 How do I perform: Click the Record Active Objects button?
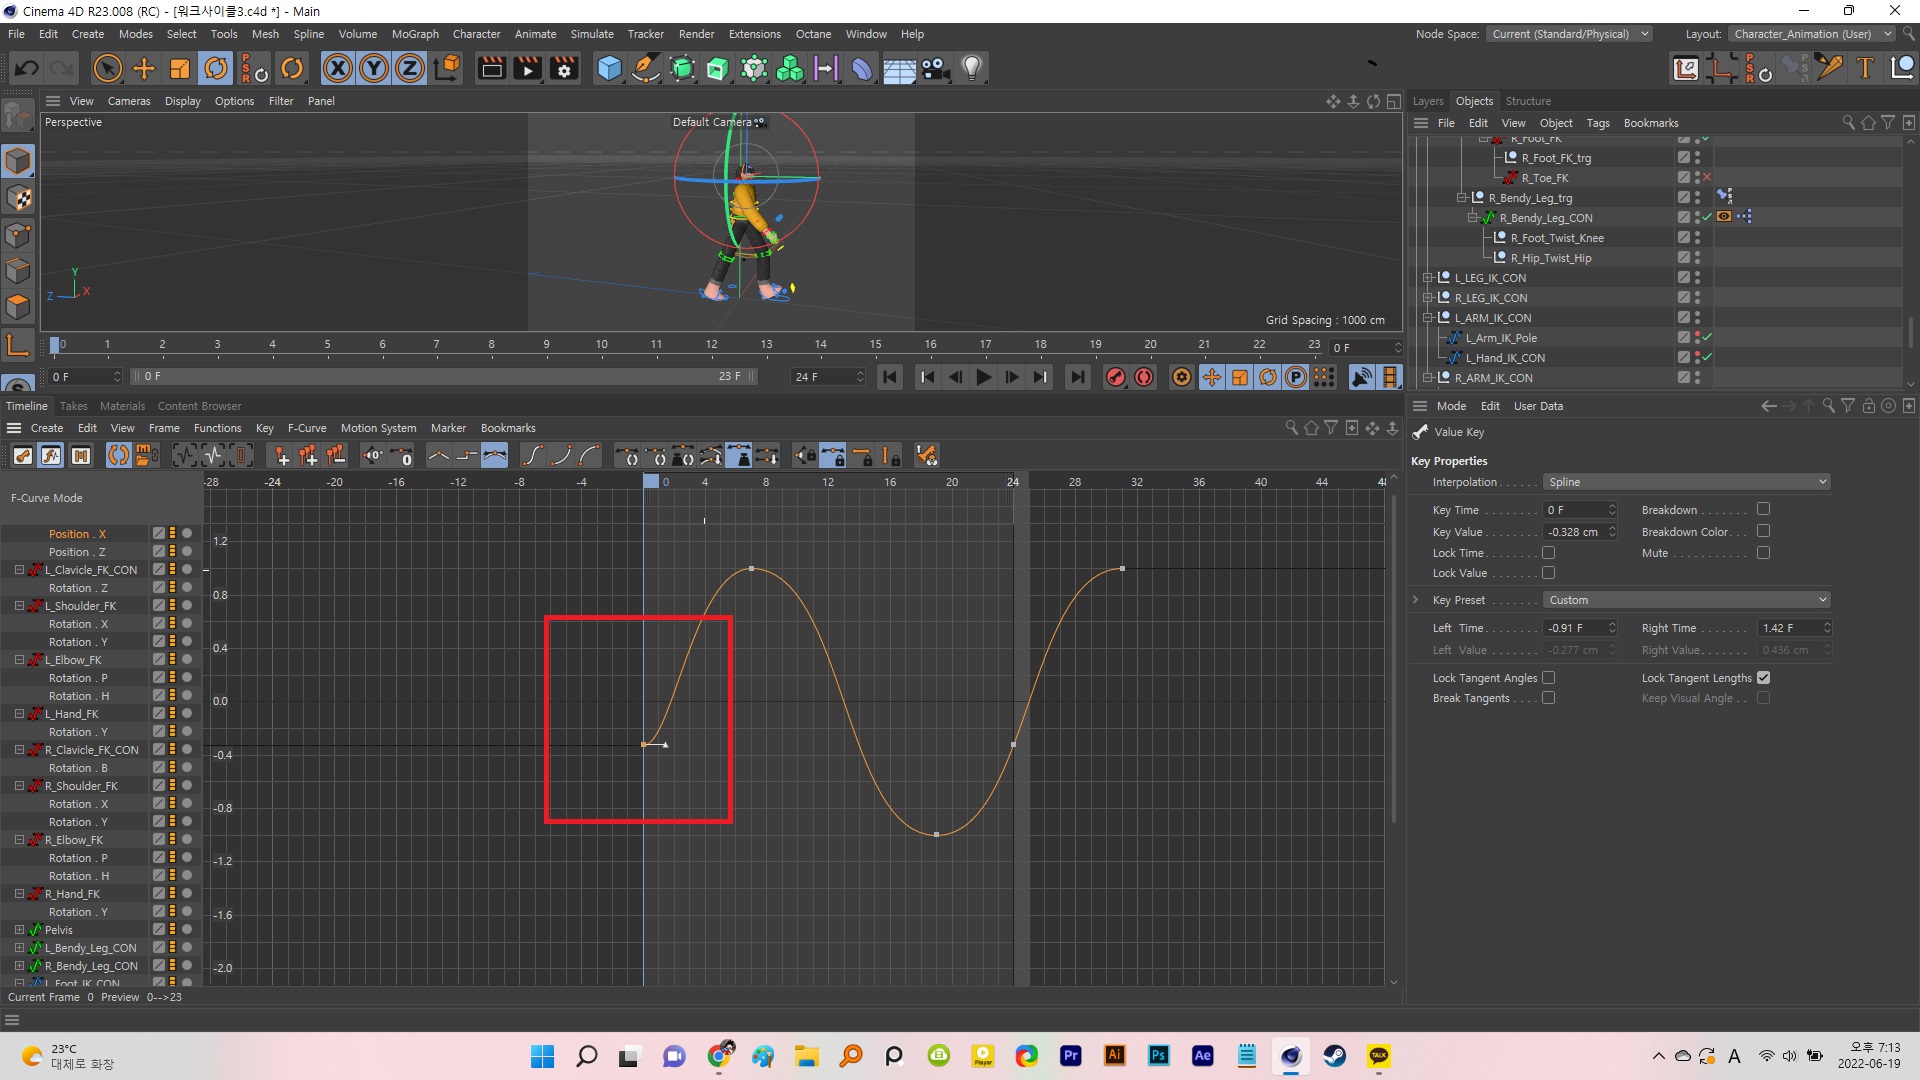coord(1116,377)
